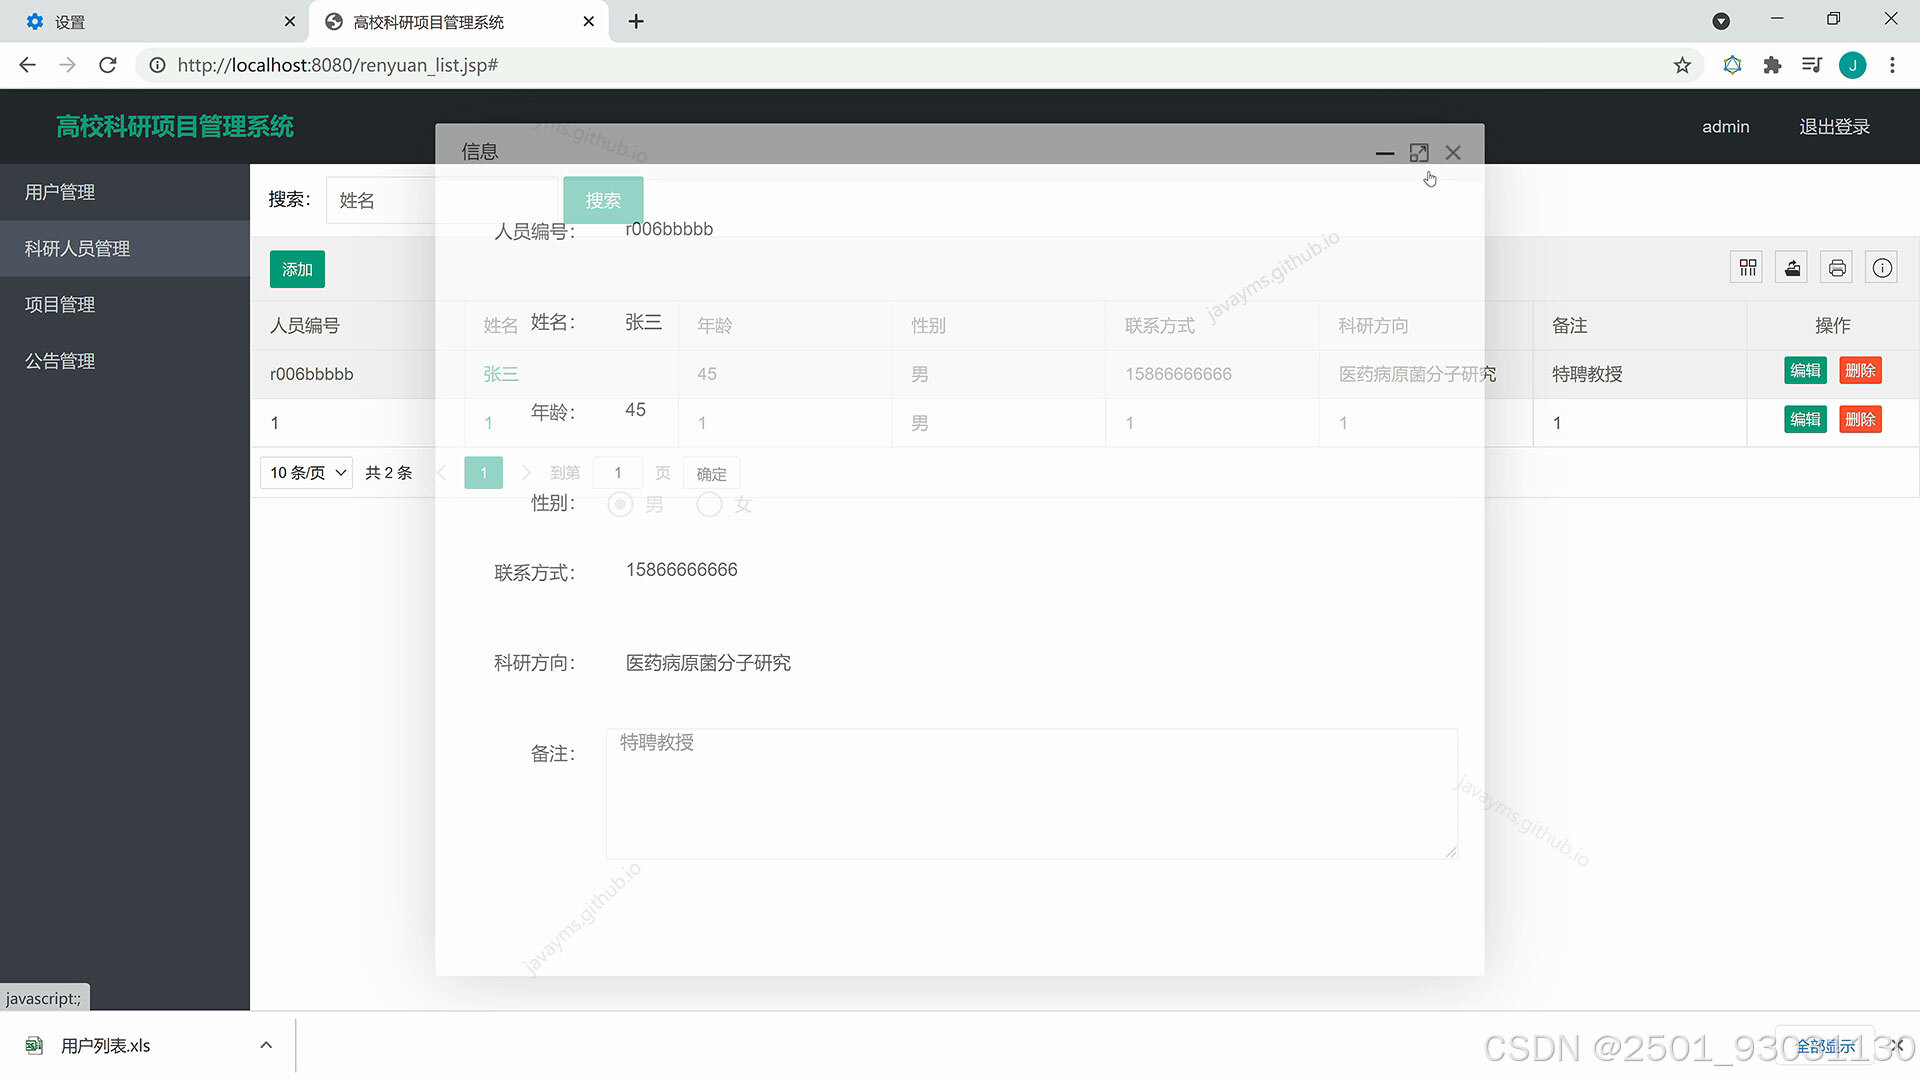Click 删除 for row 1
The image size is (1920, 1080).
(x=1860, y=419)
